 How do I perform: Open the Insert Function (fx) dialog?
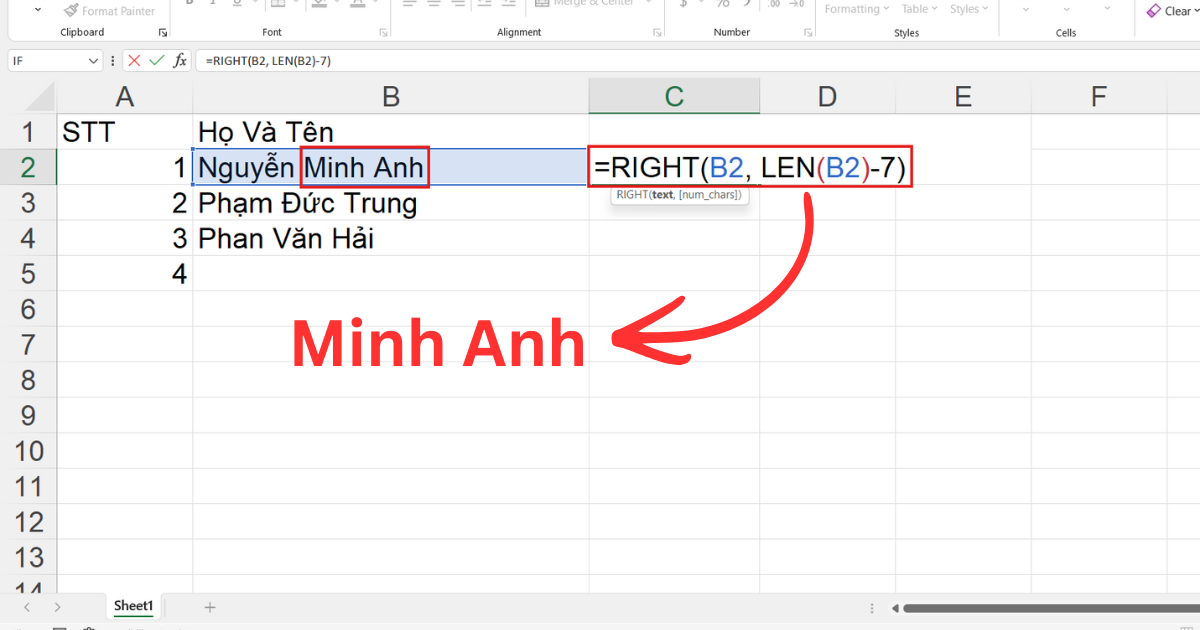pyautogui.click(x=179, y=60)
